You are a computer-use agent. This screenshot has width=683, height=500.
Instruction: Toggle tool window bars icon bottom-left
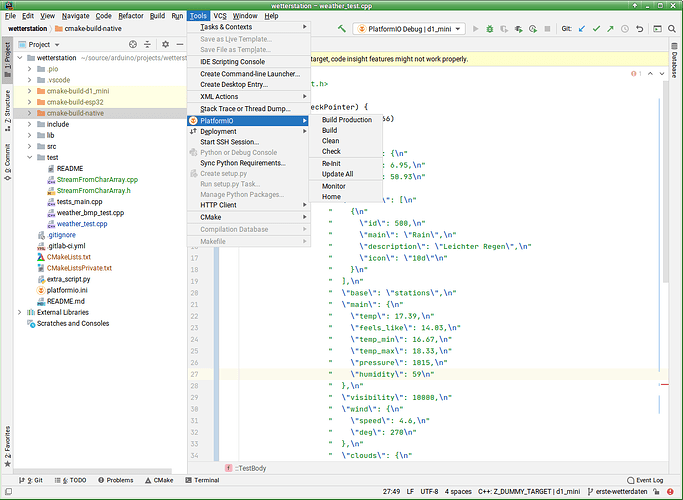click(x=8, y=492)
